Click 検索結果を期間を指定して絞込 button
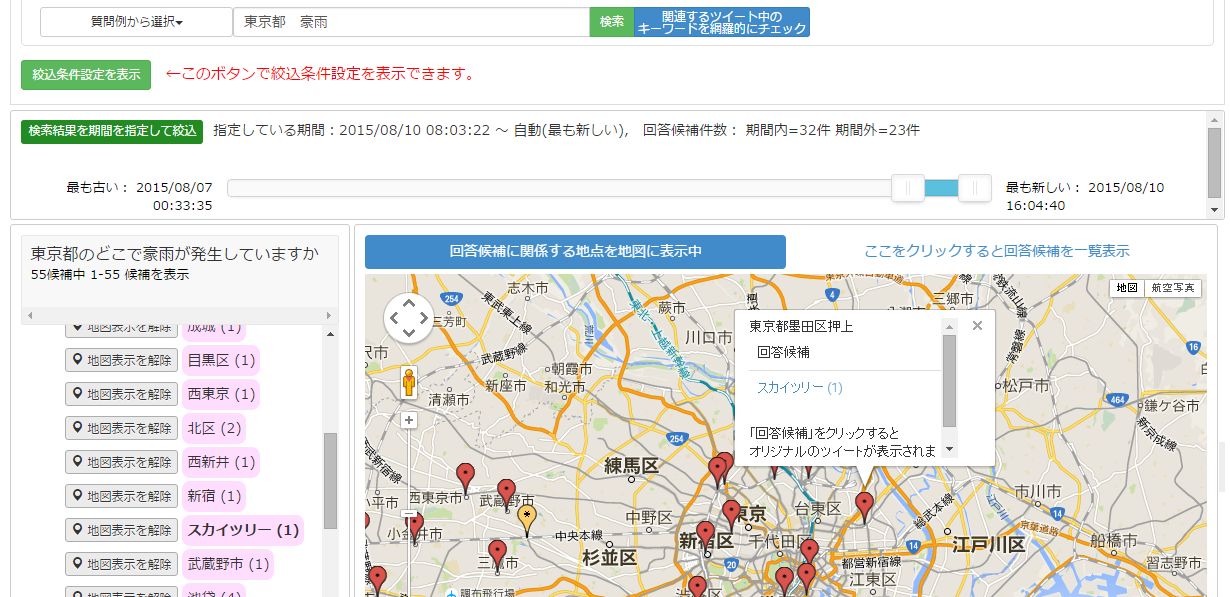The width and height of the screenshot is (1230, 597). pos(112,131)
